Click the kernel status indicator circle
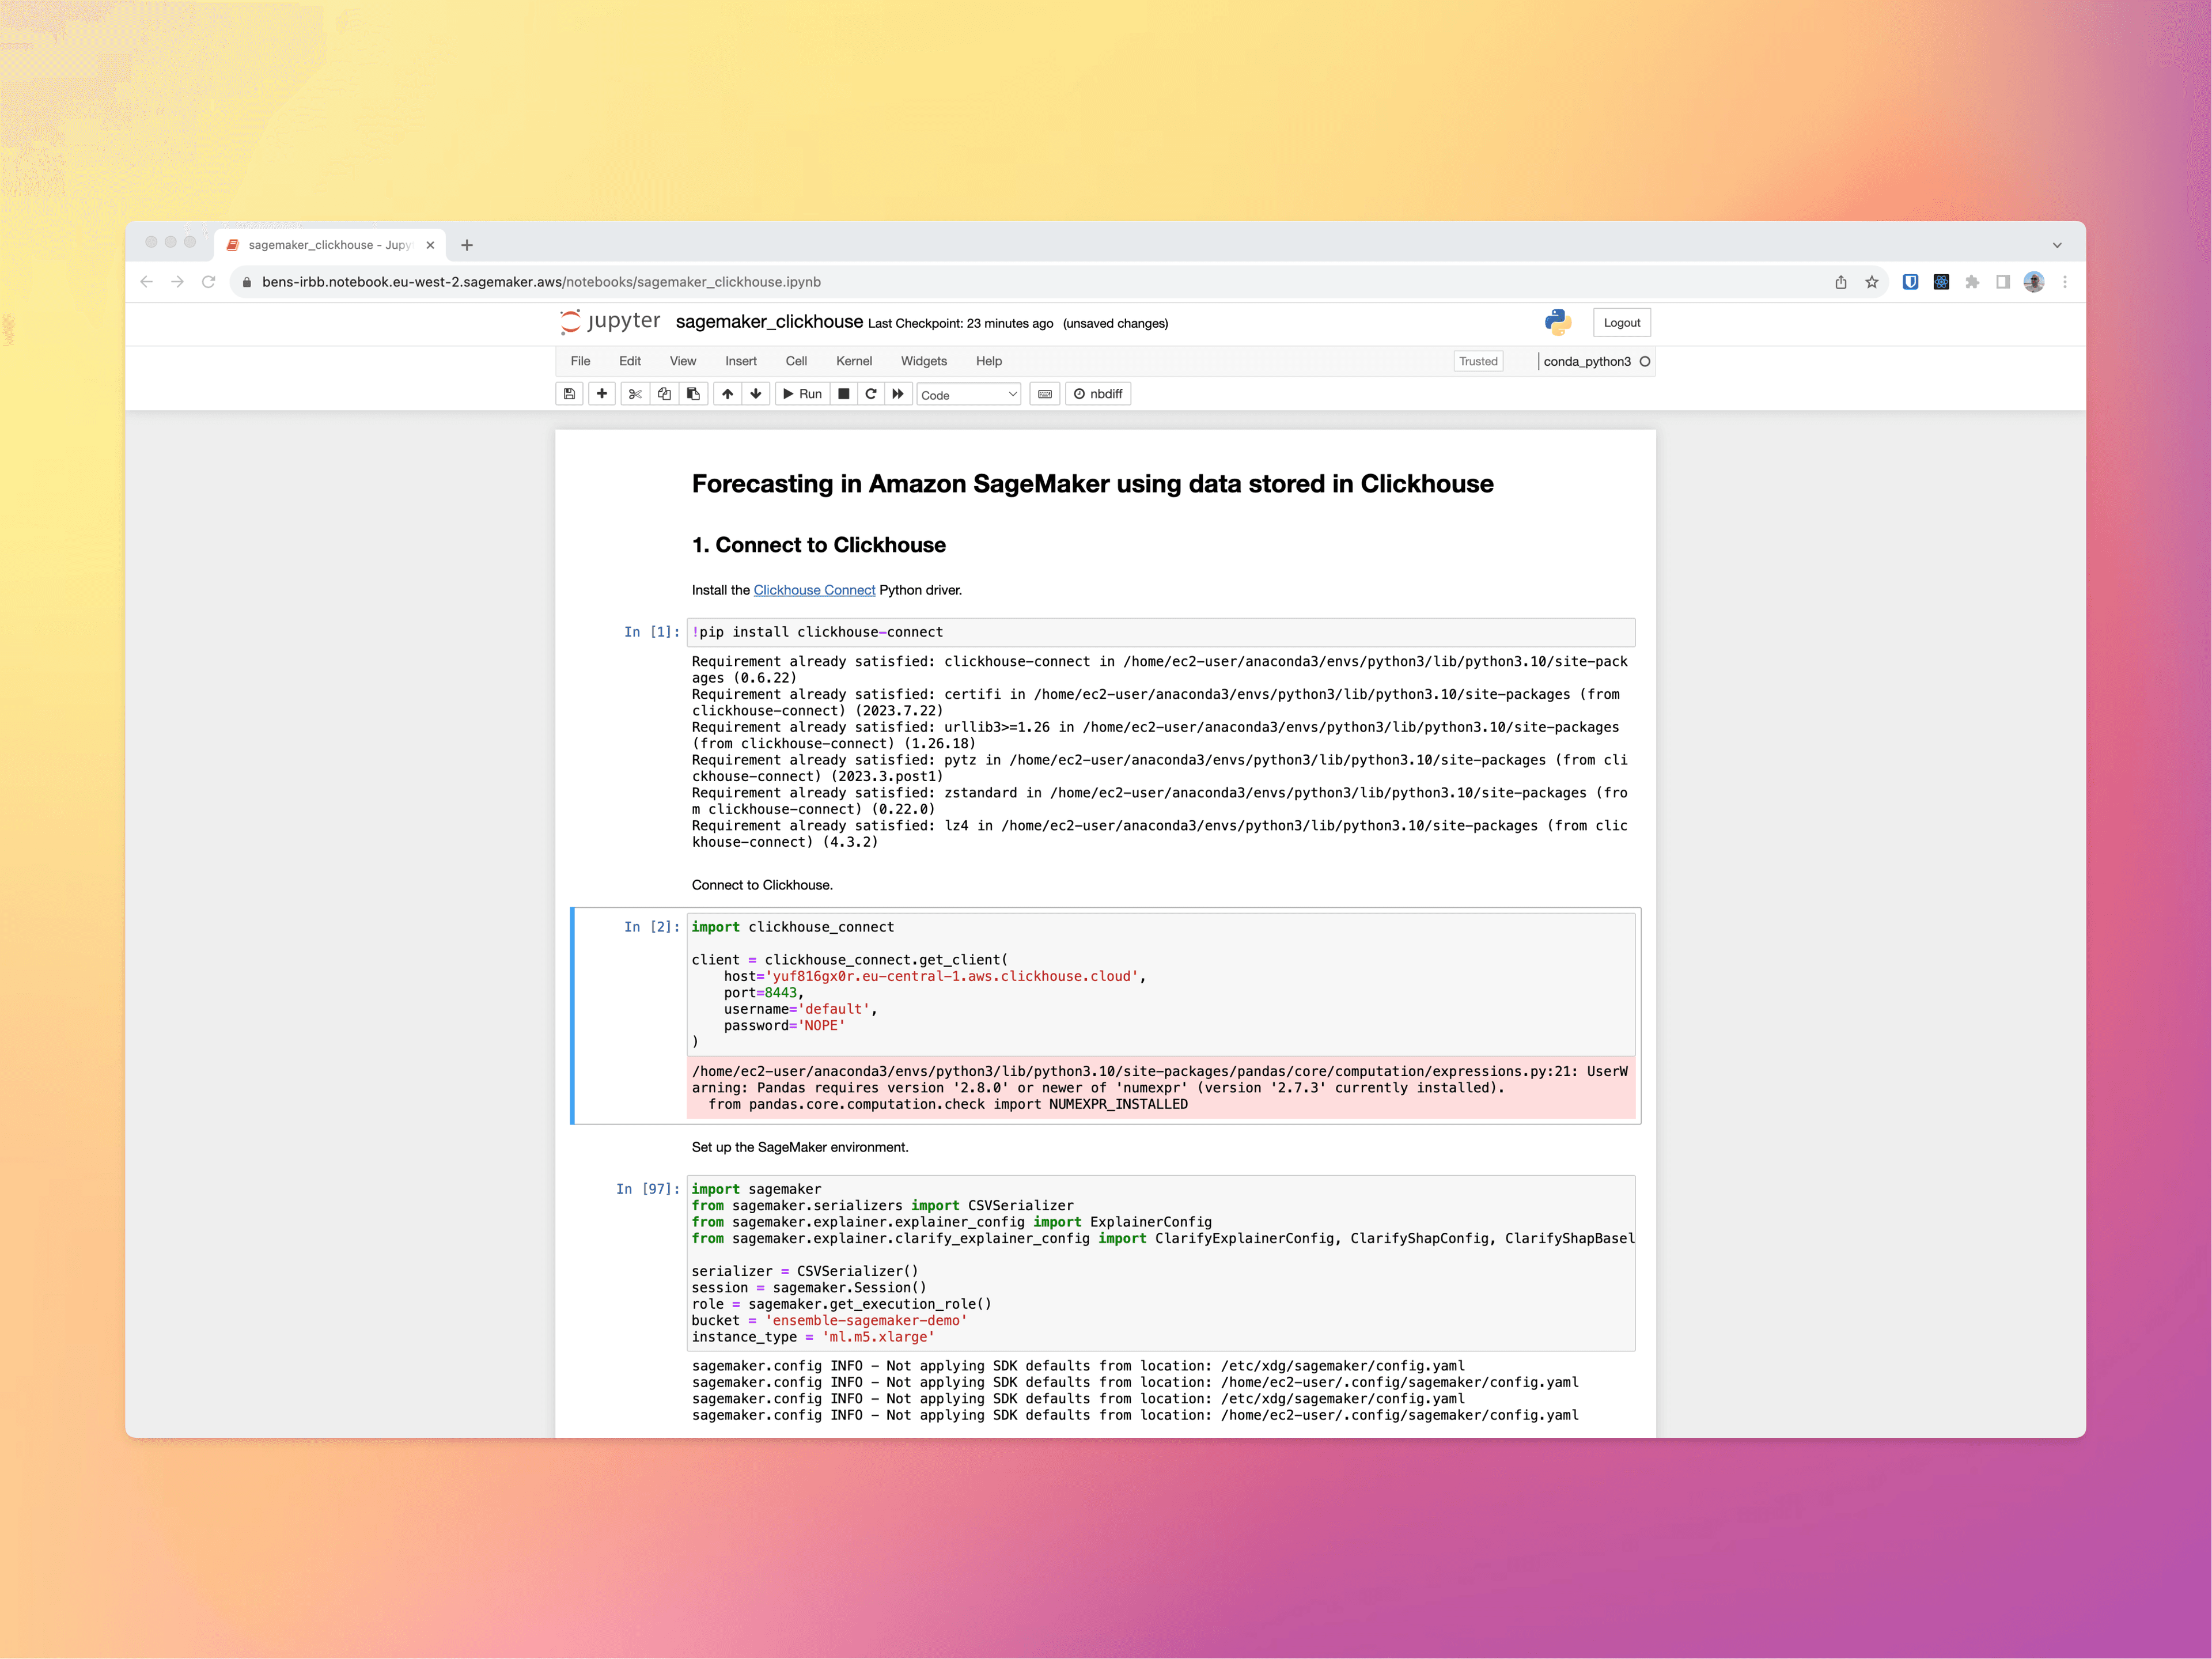Viewport: 2212px width, 1659px height. click(1645, 362)
